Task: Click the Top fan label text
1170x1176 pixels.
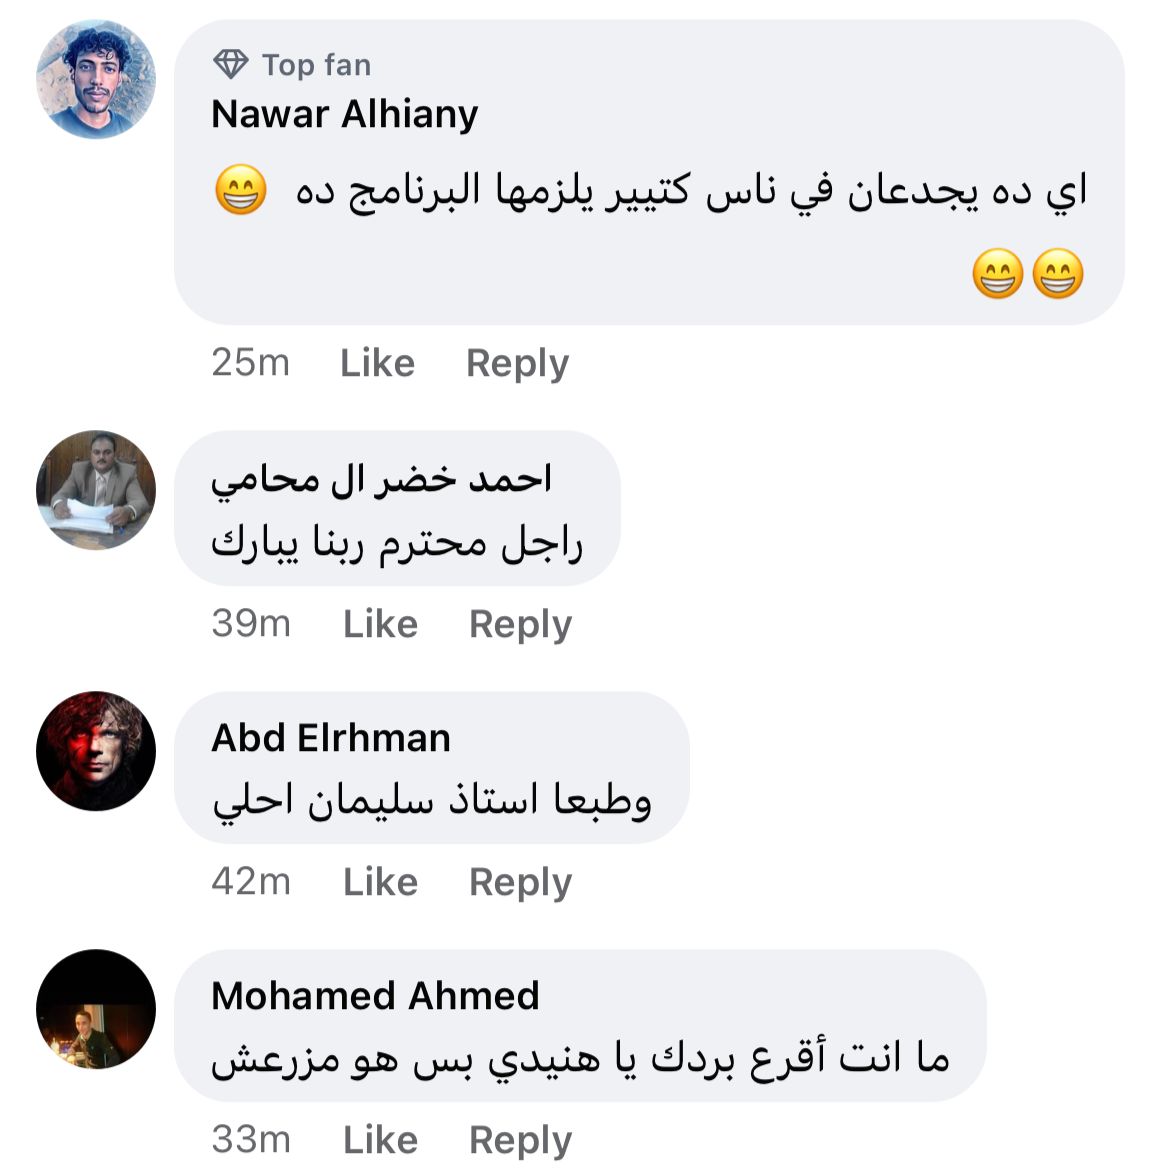Action: click(316, 65)
